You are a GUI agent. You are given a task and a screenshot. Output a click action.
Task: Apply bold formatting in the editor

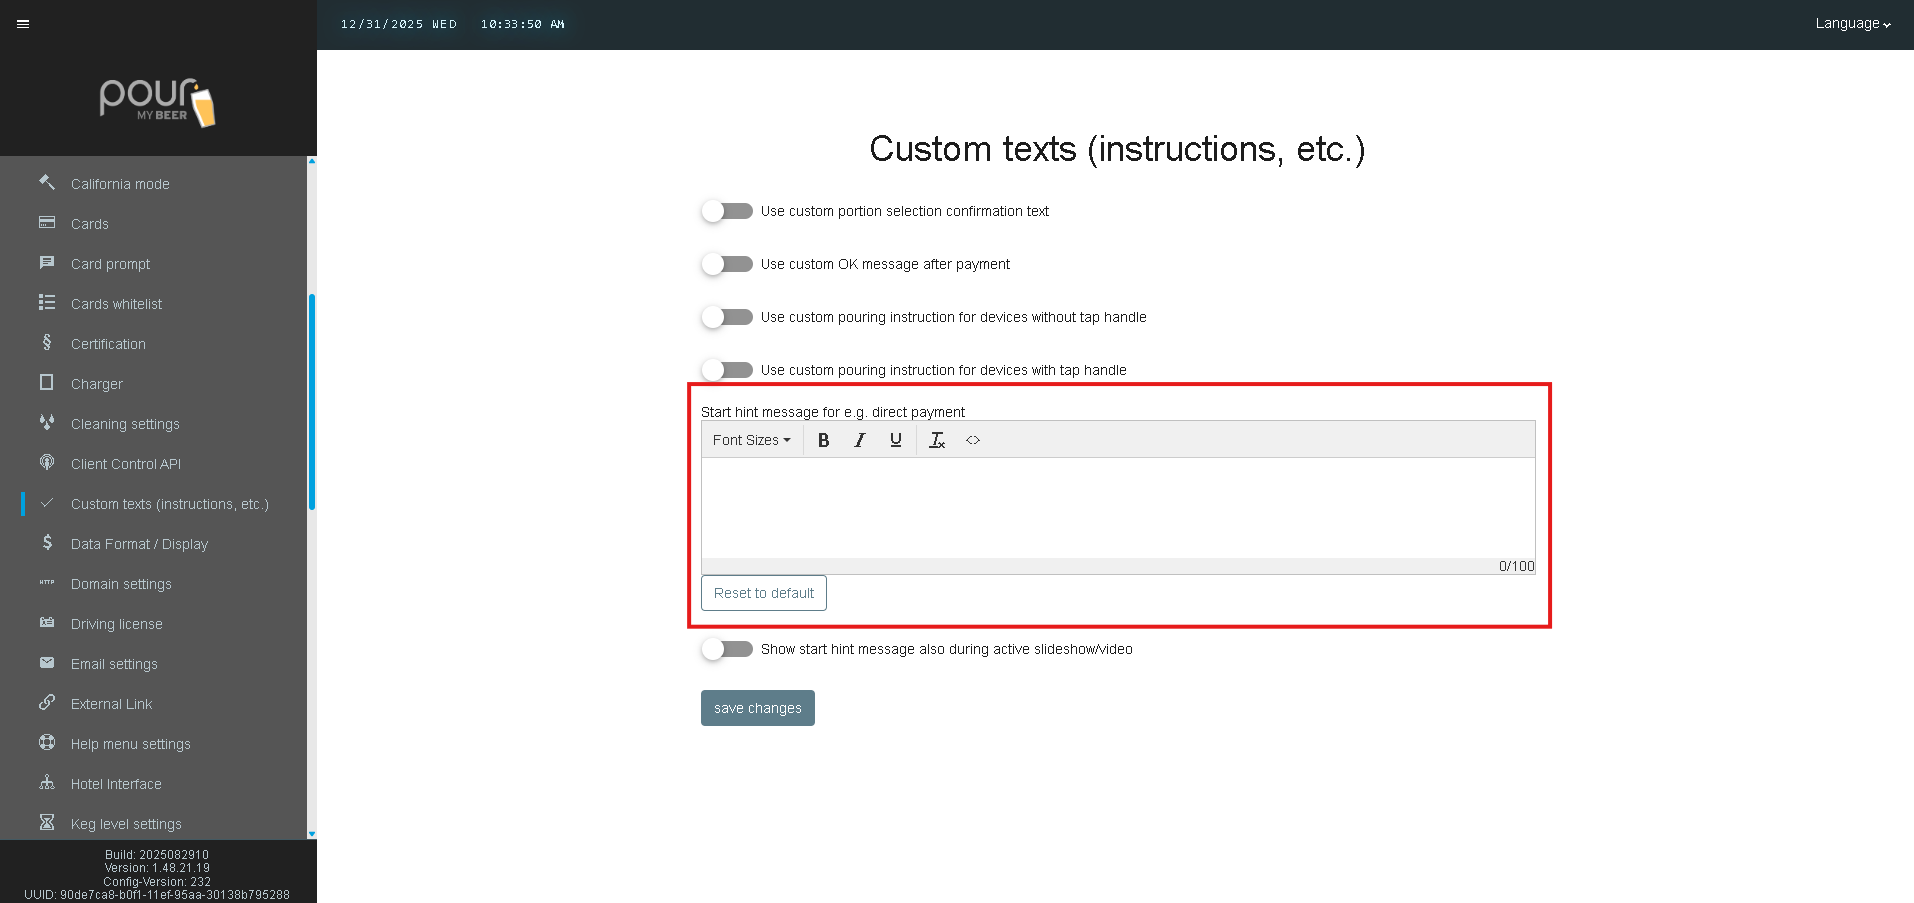[x=823, y=440]
